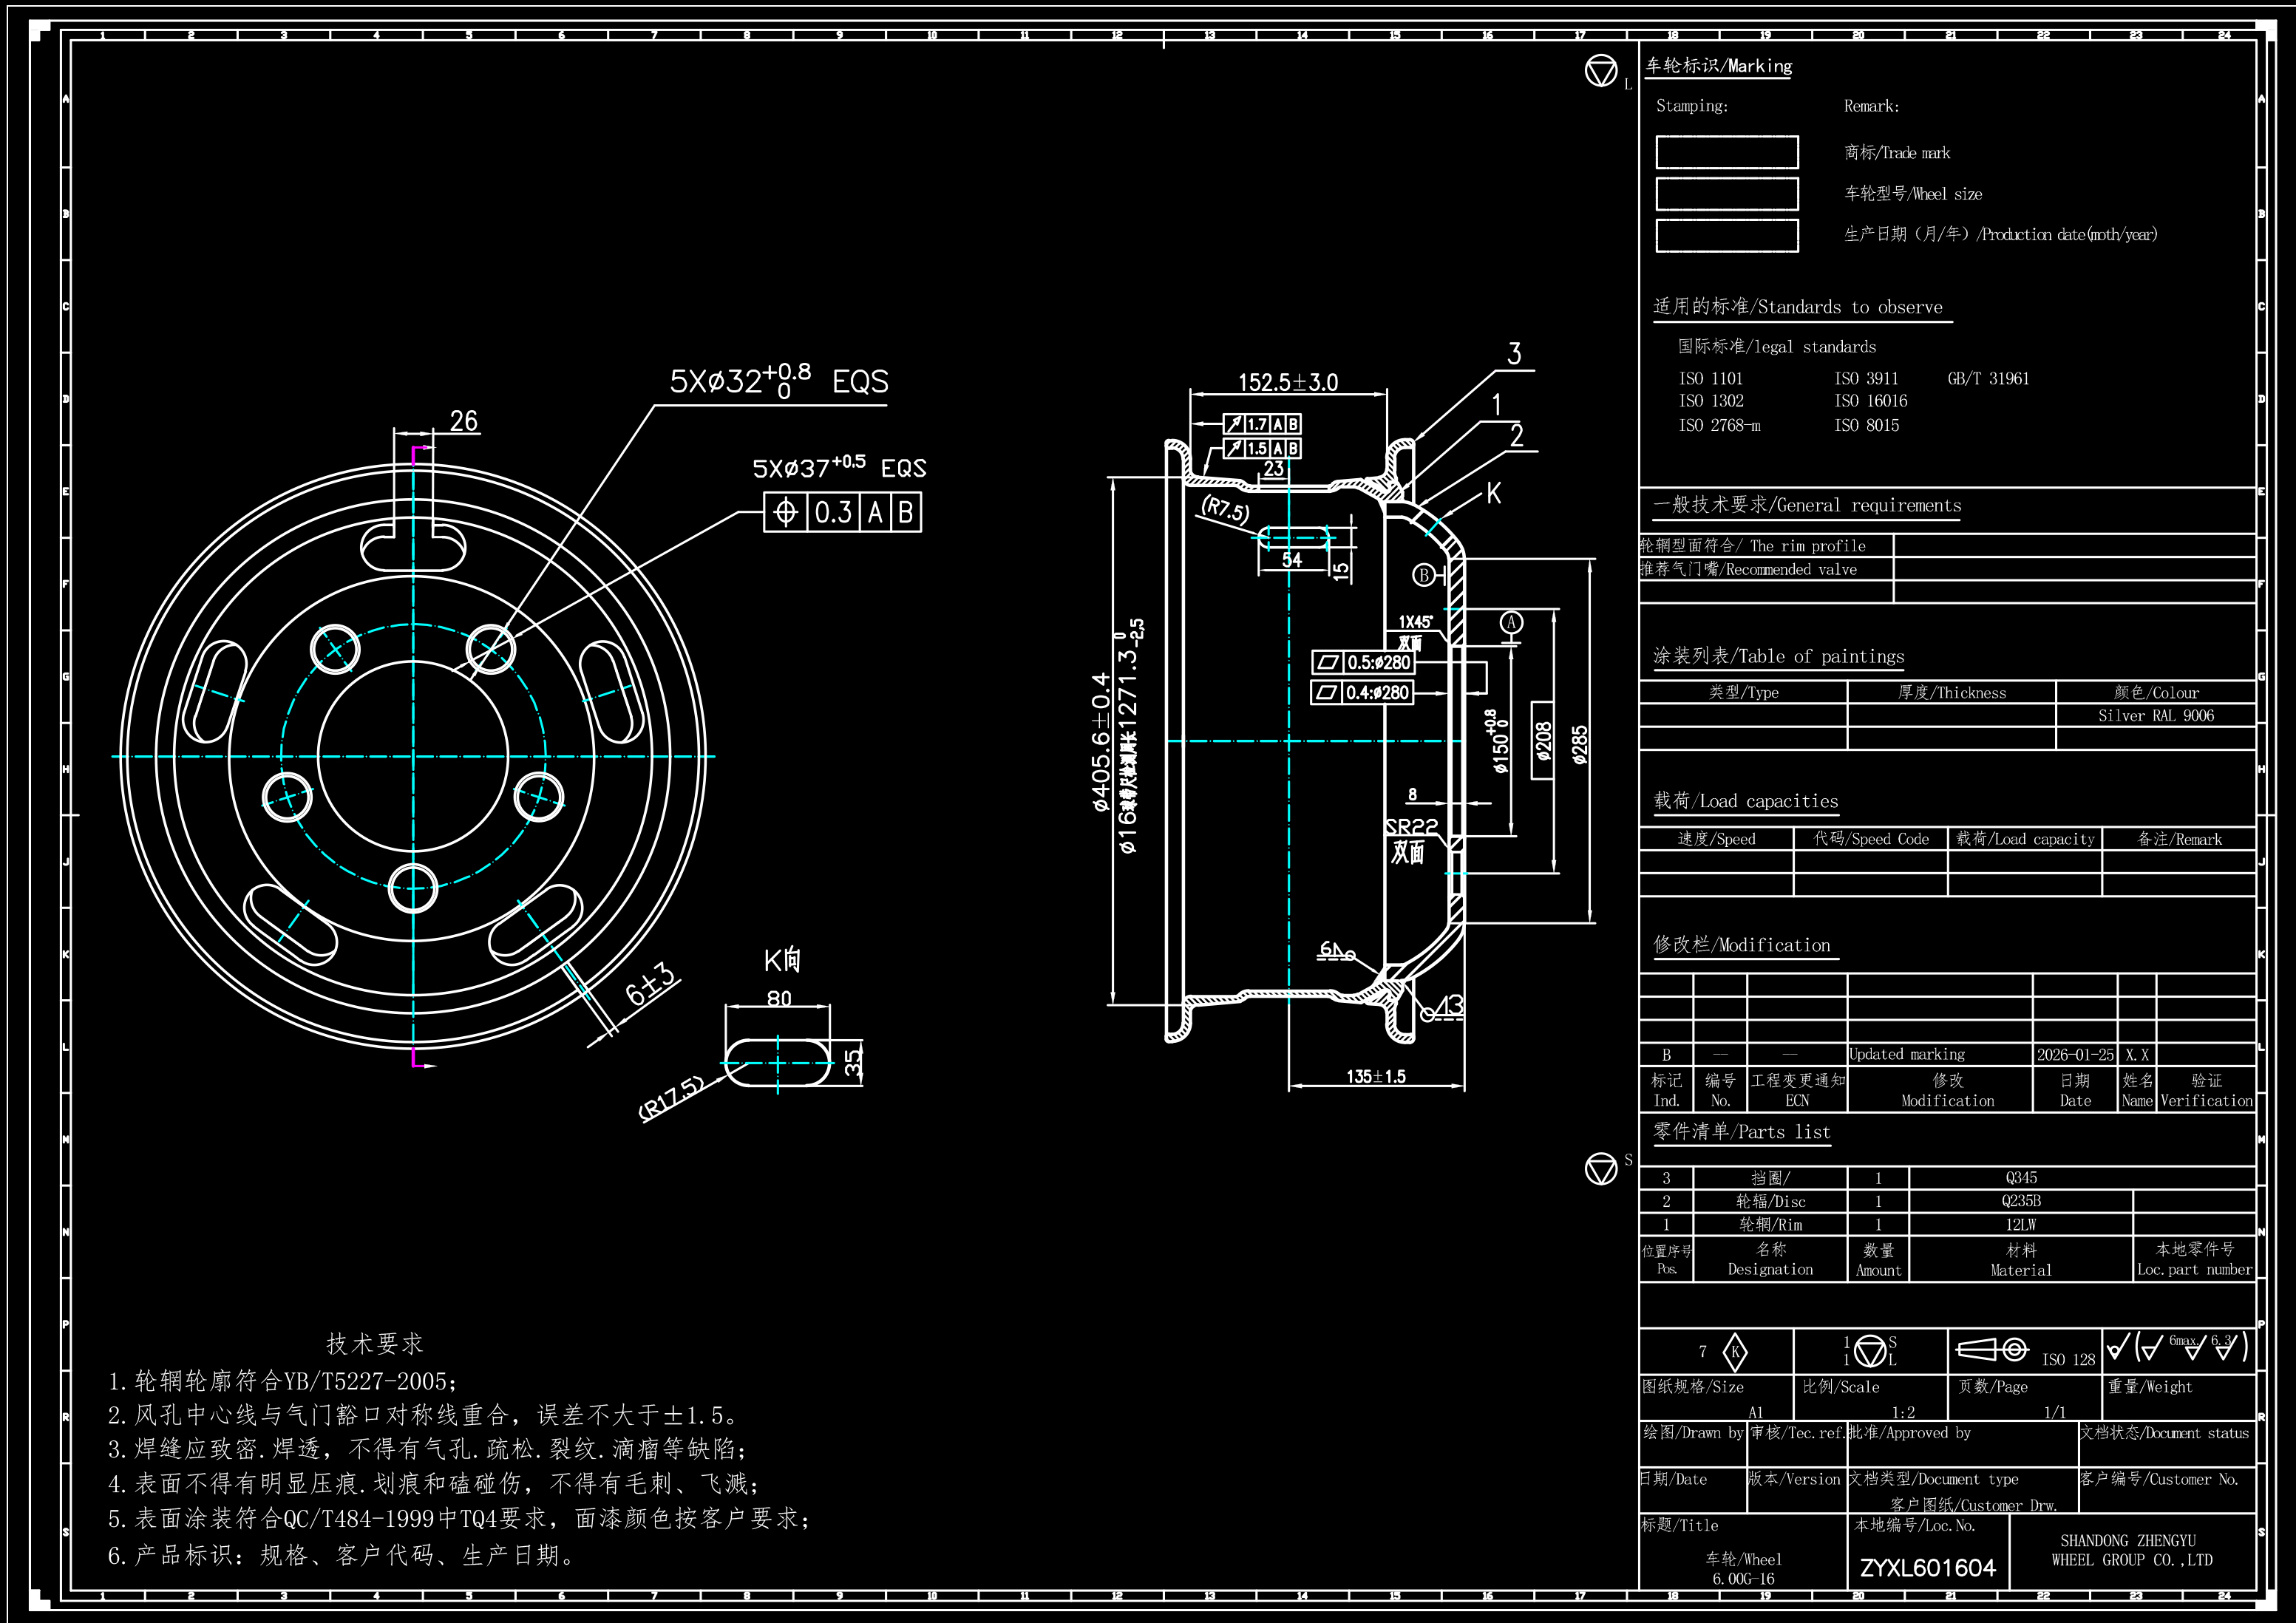This screenshot has width=2296, height=1623.
Task: Click the Updated marking modification entry
Action: click(1906, 1055)
